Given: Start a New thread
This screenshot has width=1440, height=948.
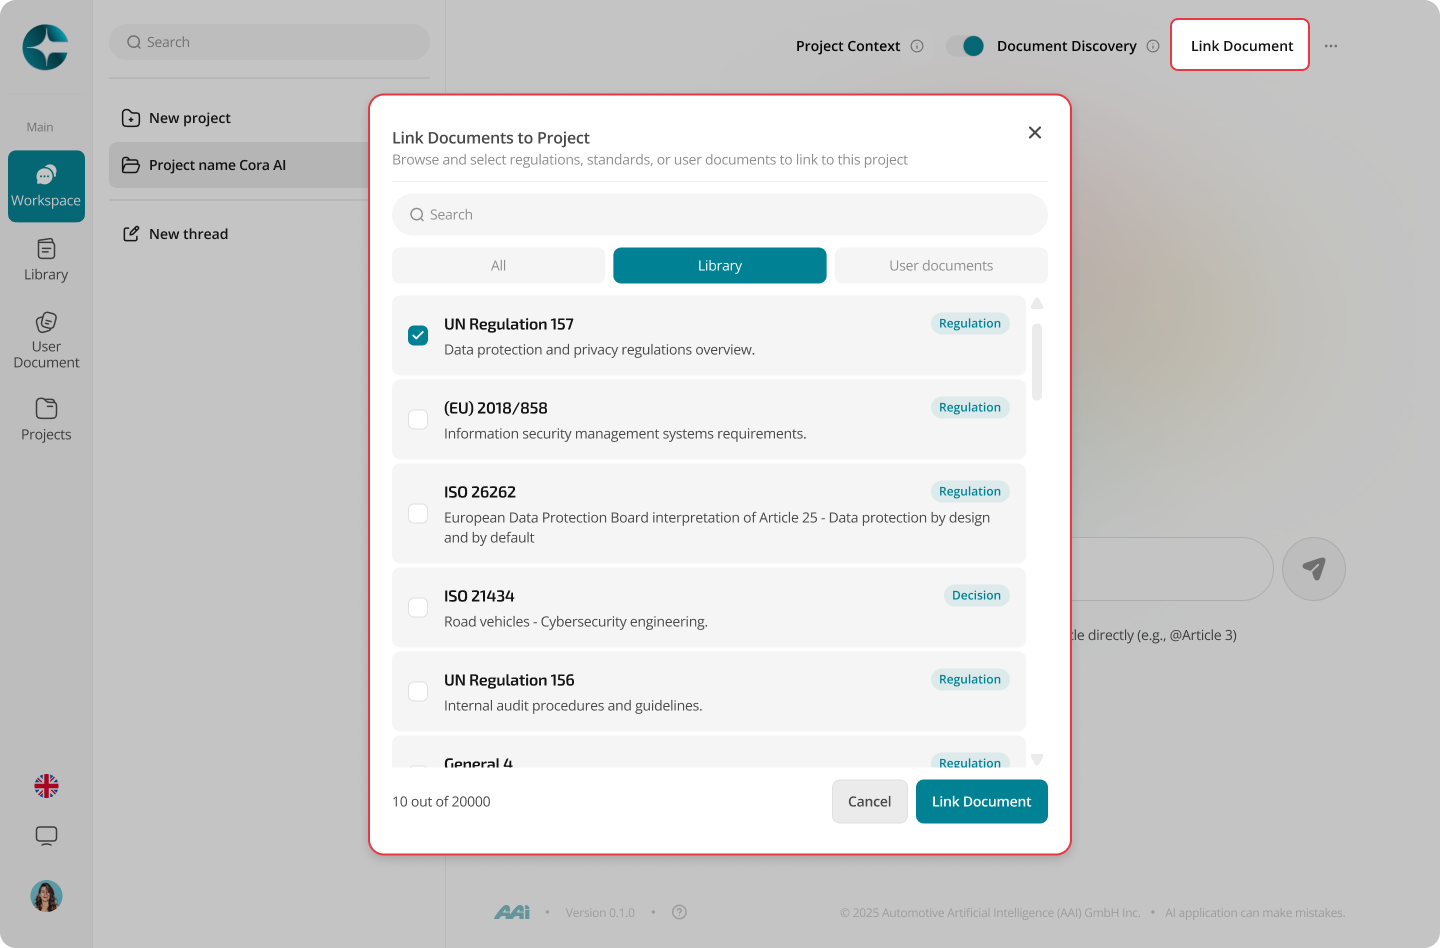Looking at the screenshot, I should click(175, 234).
